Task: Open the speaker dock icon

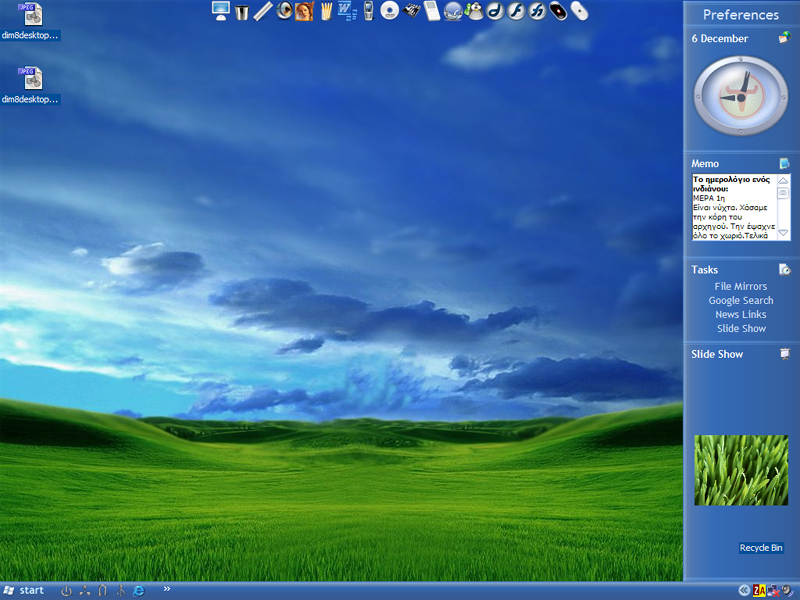Action: point(284,11)
